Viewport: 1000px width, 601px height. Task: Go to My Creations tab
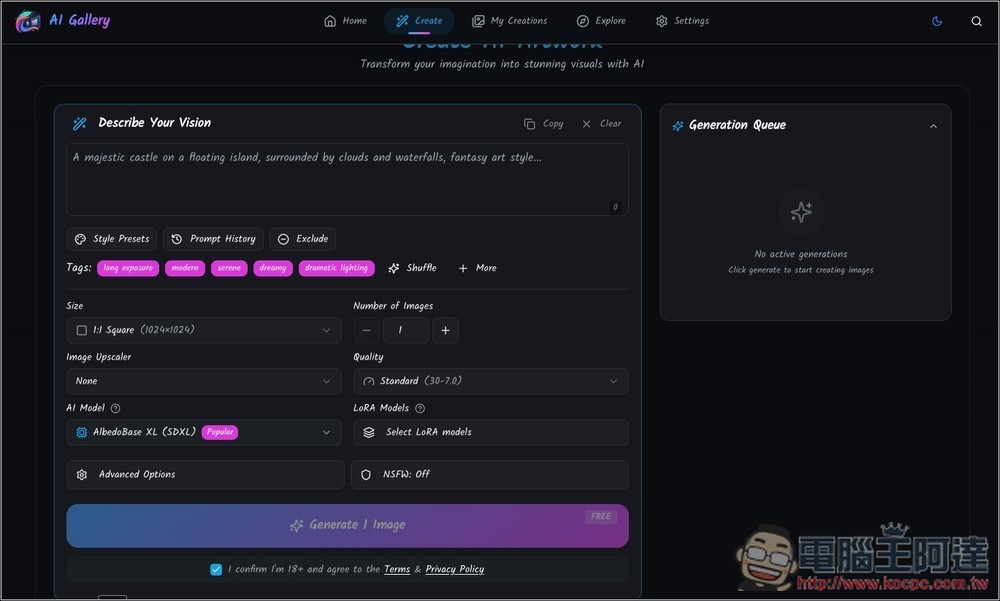coord(509,21)
